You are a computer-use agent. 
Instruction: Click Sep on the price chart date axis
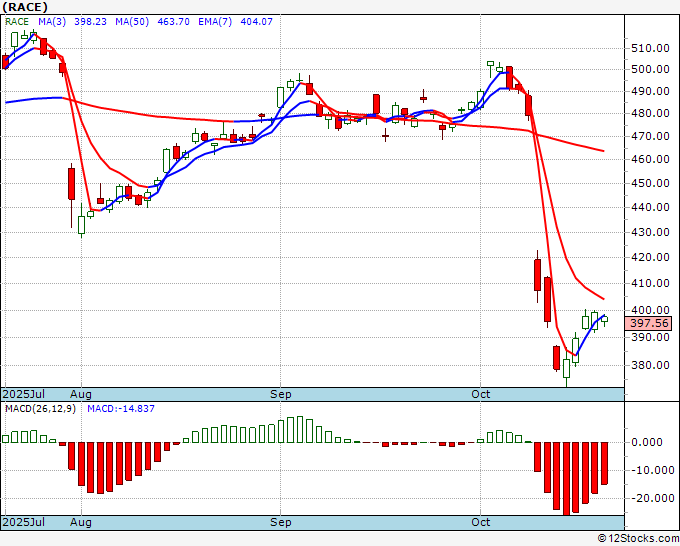coord(281,394)
